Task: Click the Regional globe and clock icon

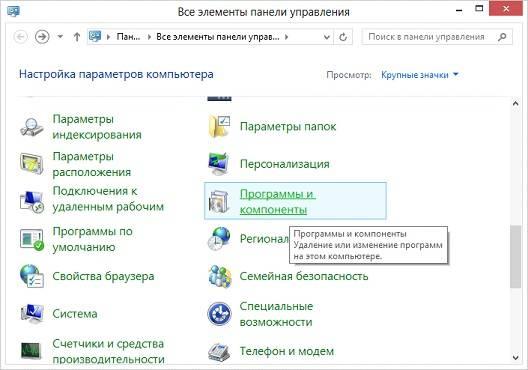Action: (219, 239)
